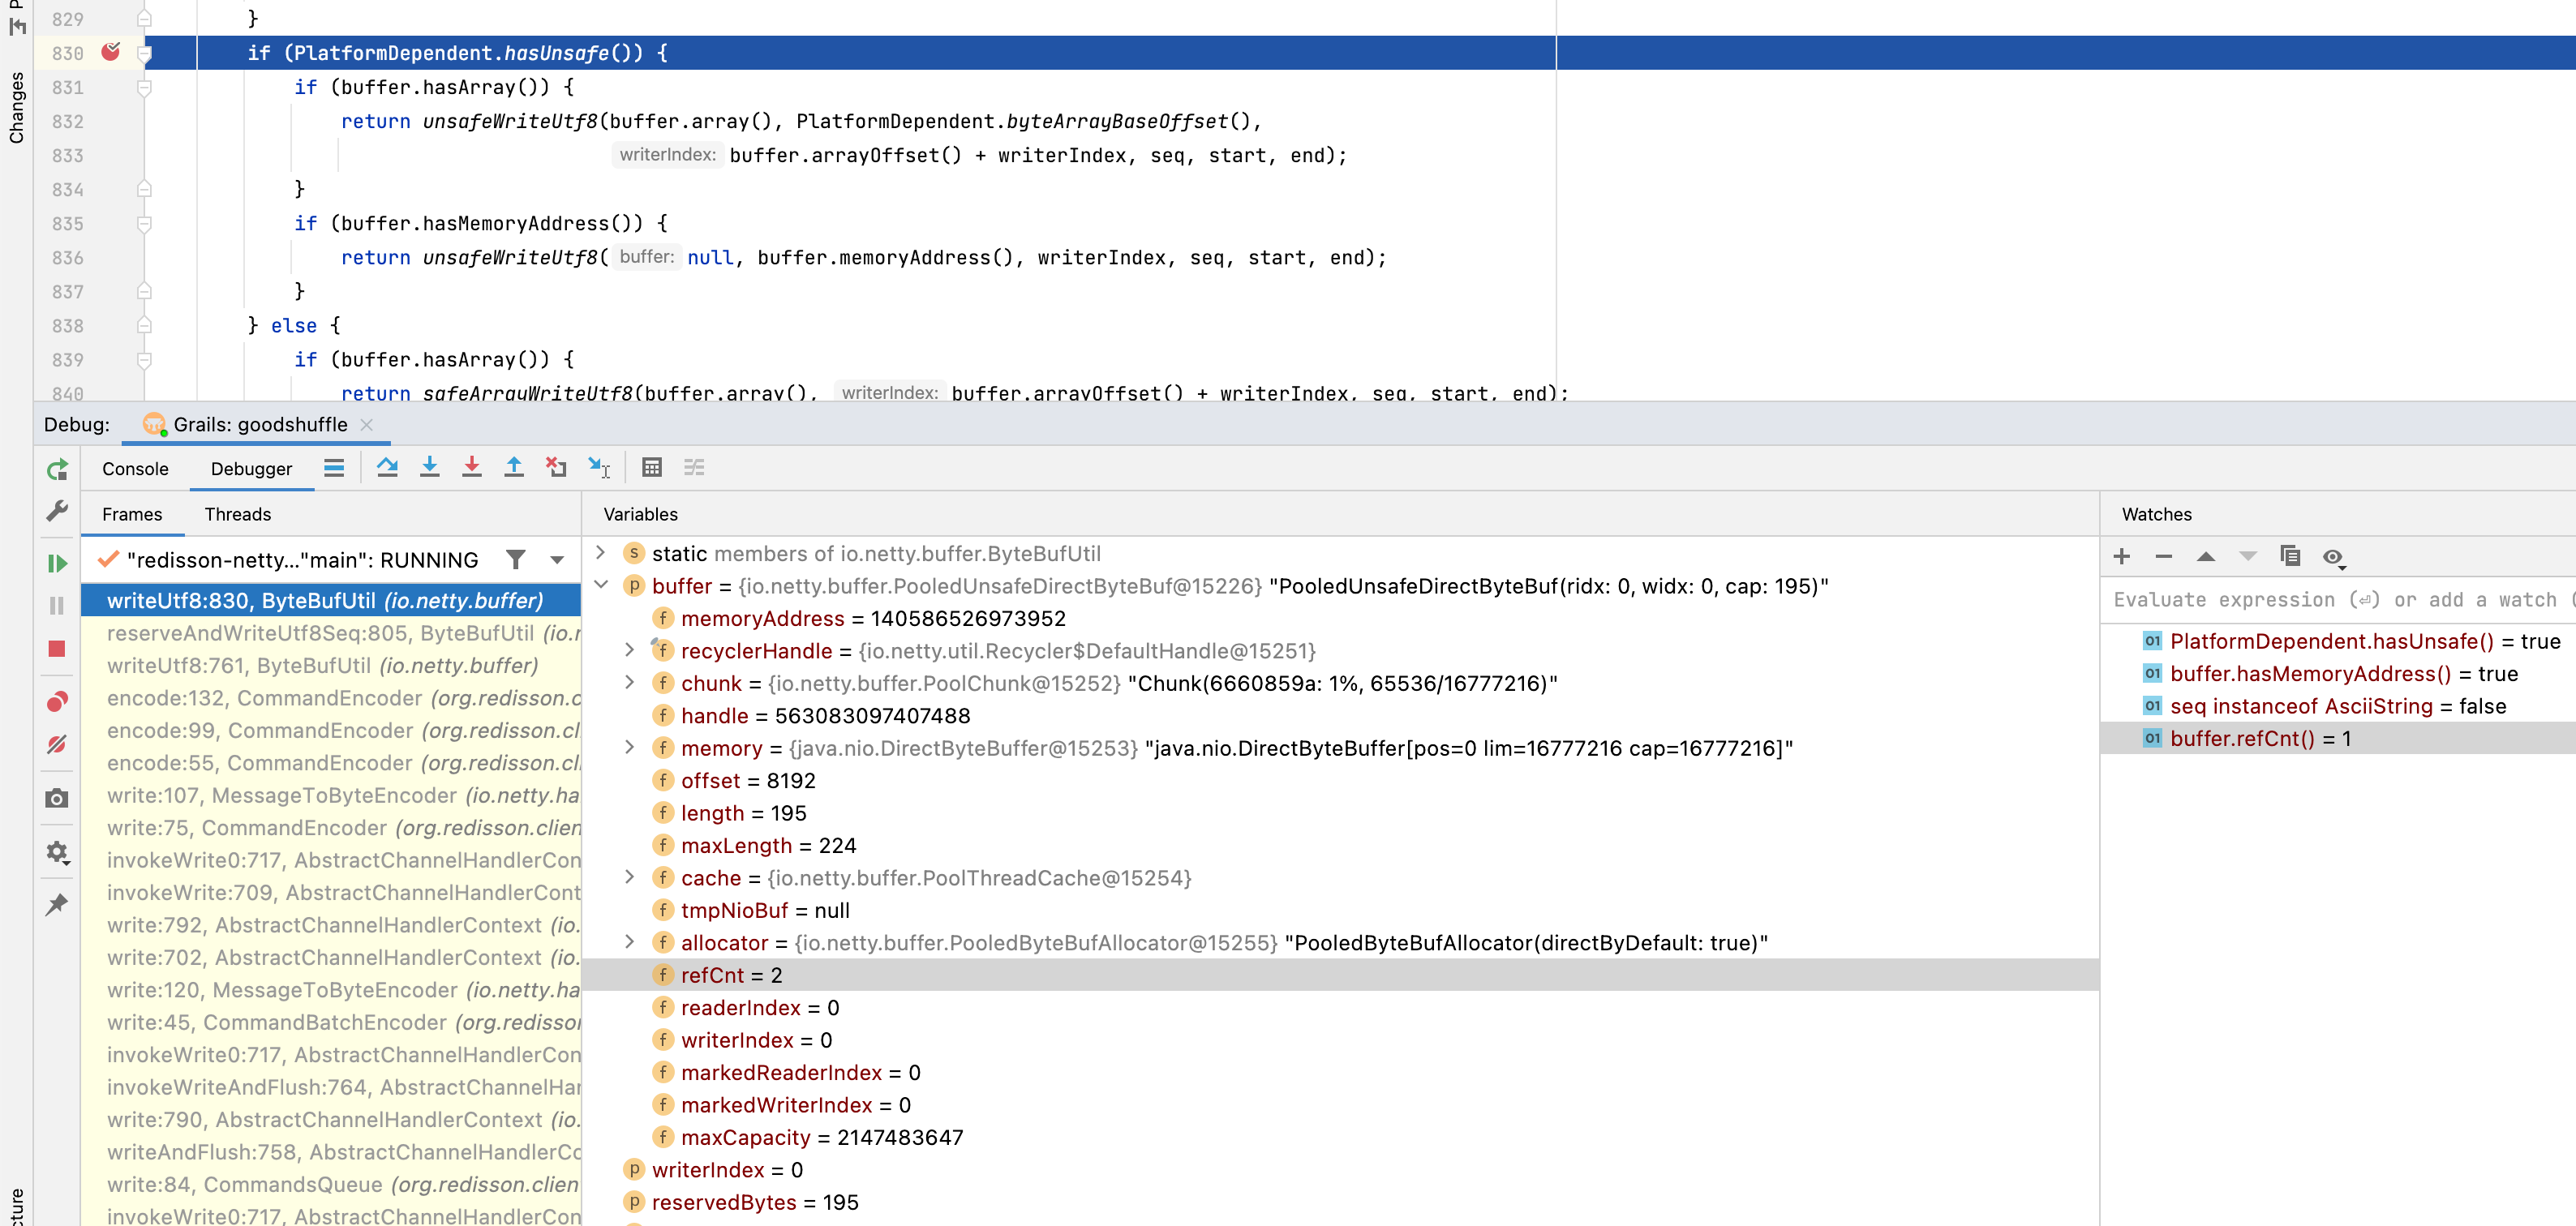Click the View Breakpoints icon
Viewport: 2576px width, 1226px height.
(57, 700)
